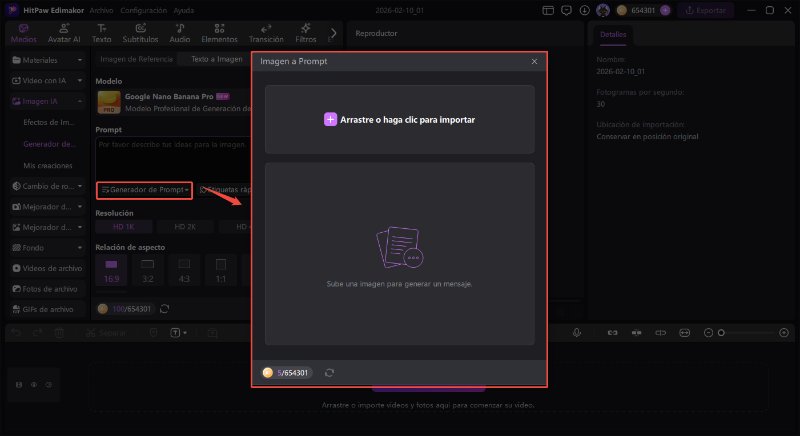This screenshot has width=800, height=436.
Task: Click the 5/654301 credit counter
Action: (x=287, y=373)
